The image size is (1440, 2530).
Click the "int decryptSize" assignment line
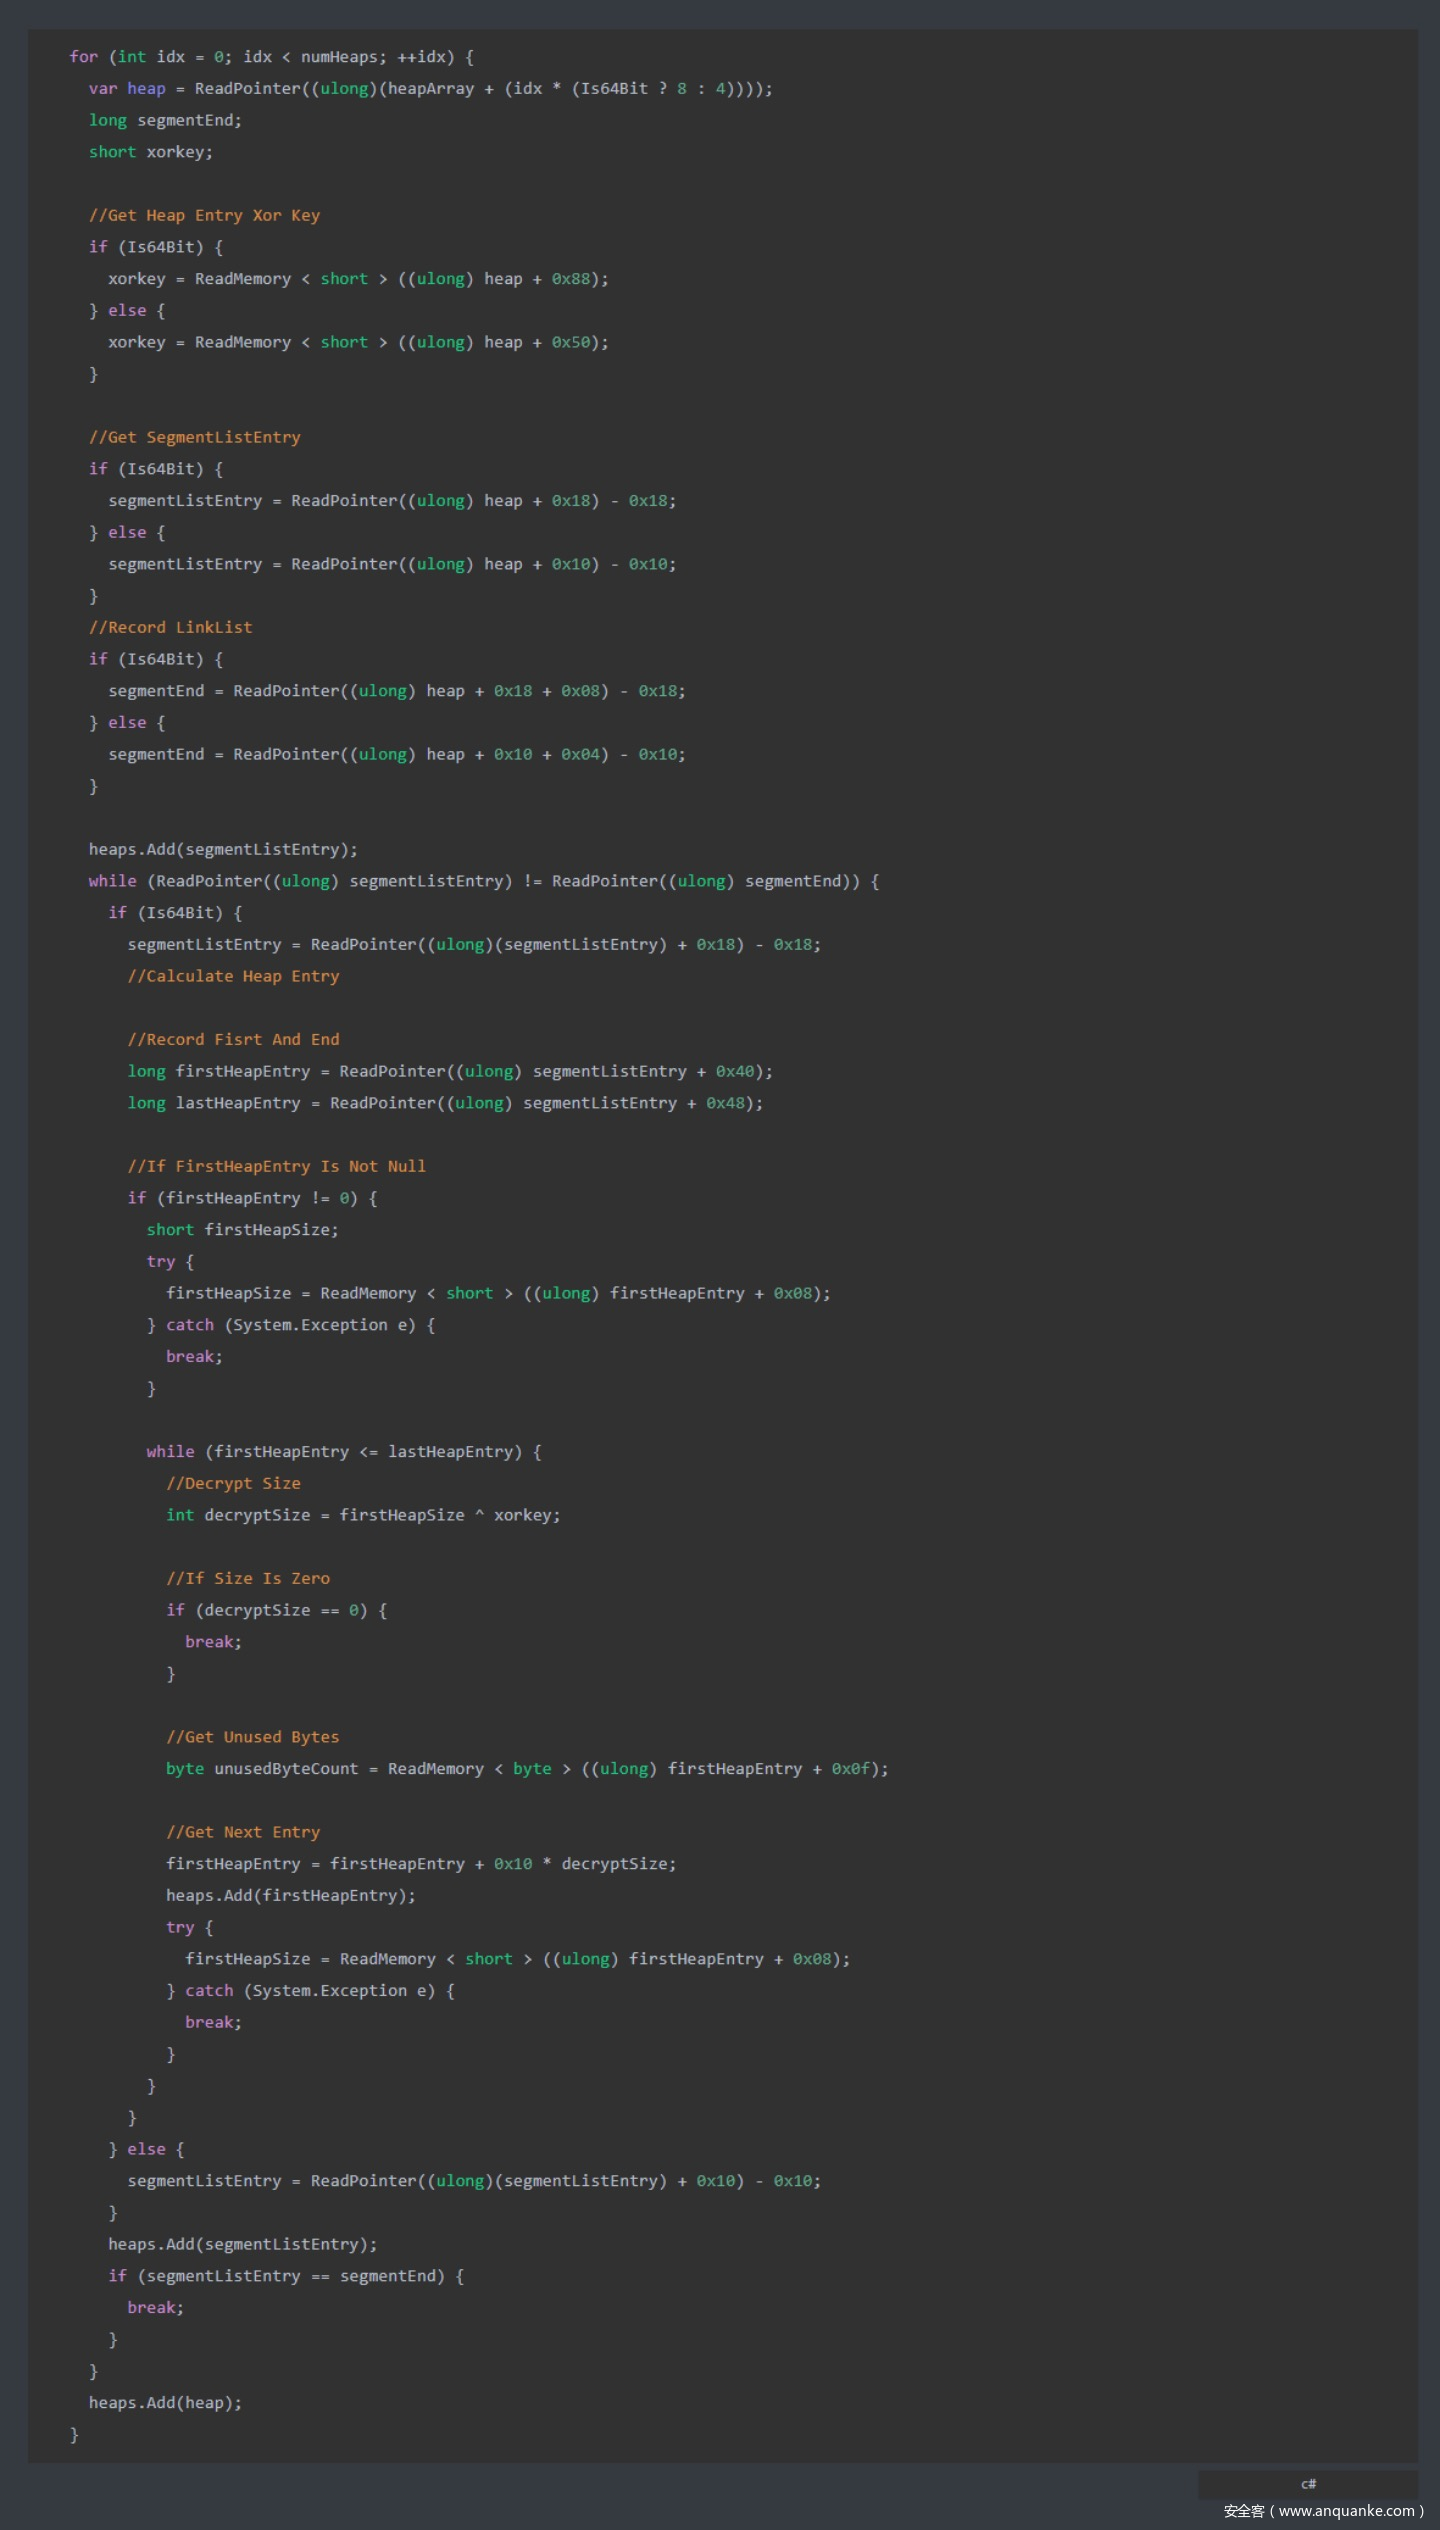tap(363, 1516)
